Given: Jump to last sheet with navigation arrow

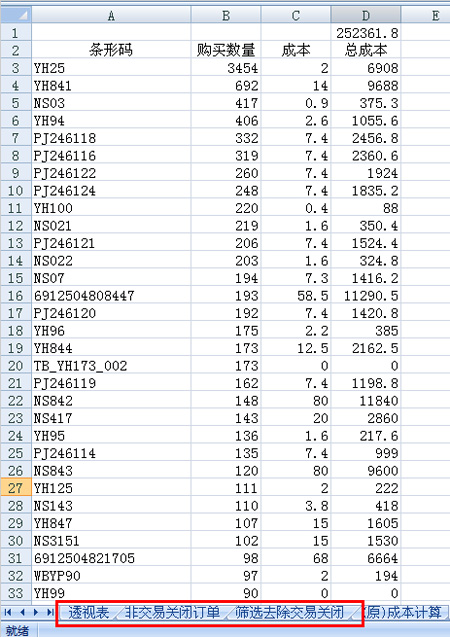Looking at the screenshot, I should tap(50, 612).
